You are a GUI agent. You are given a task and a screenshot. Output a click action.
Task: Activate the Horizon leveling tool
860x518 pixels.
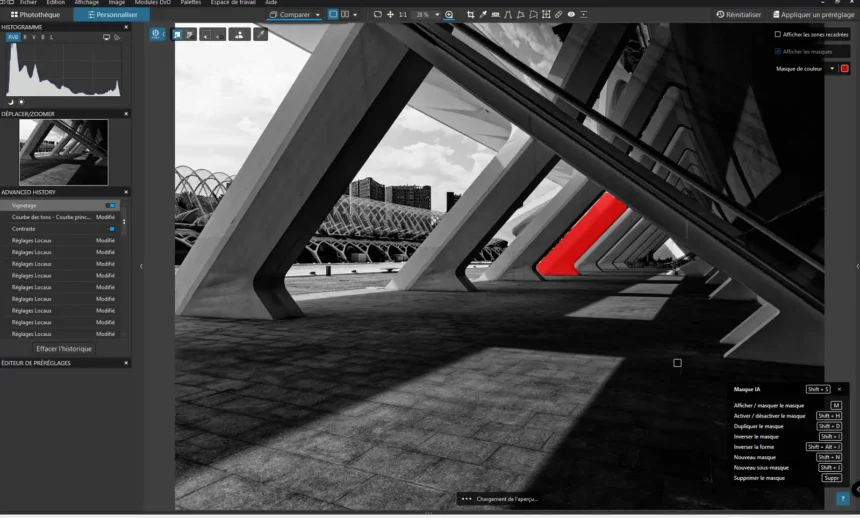point(496,15)
